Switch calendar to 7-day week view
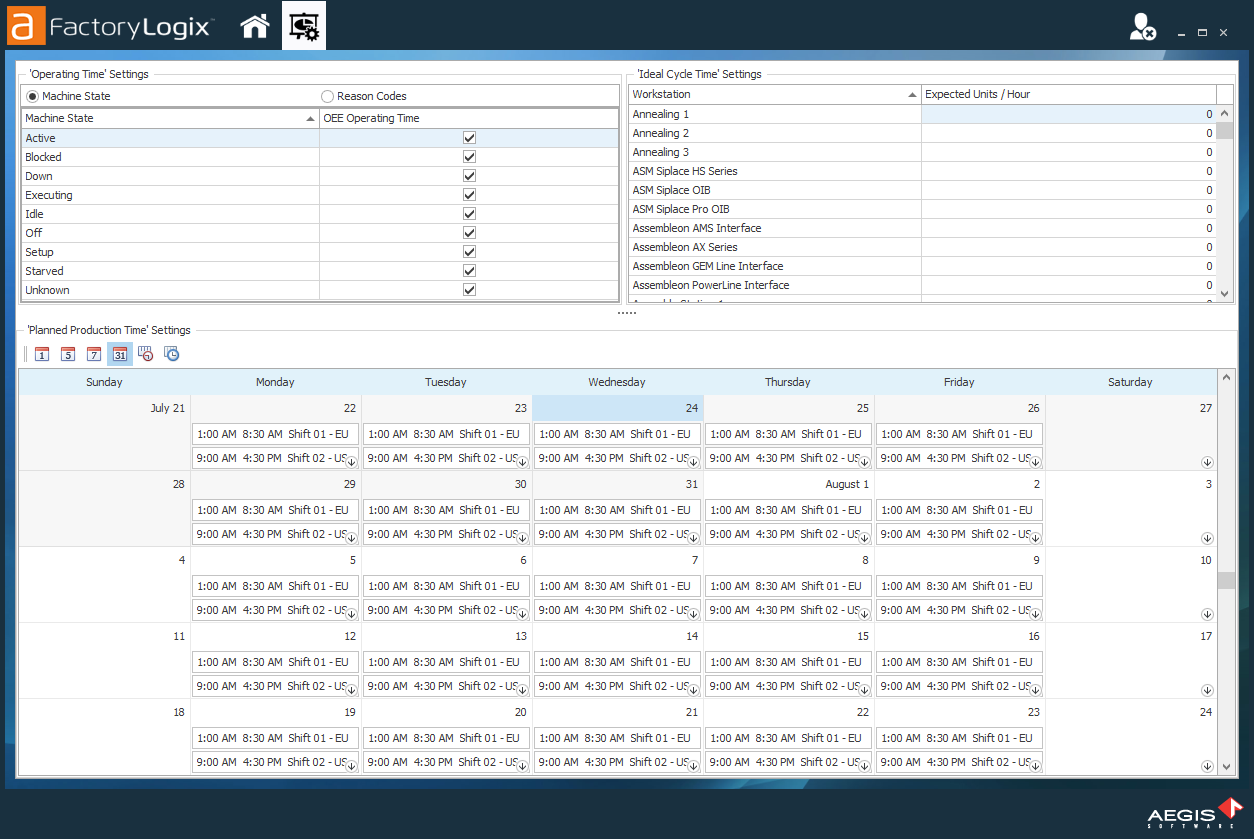The height and width of the screenshot is (839, 1254). click(94, 354)
